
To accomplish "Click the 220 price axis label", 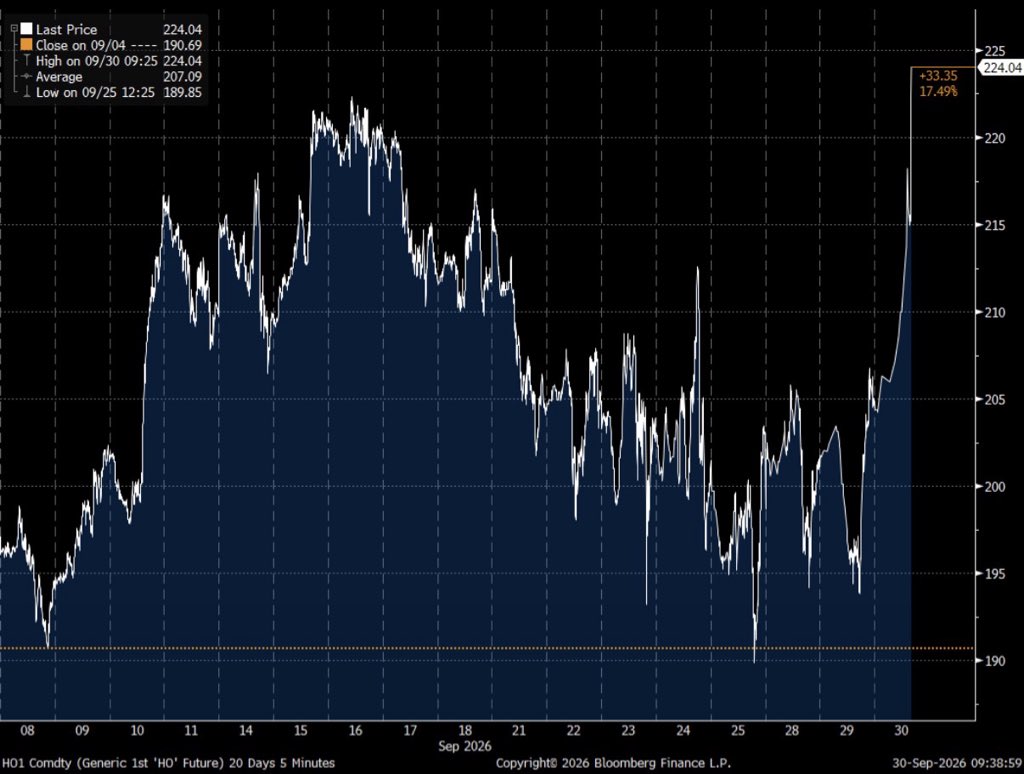I will point(996,138).
